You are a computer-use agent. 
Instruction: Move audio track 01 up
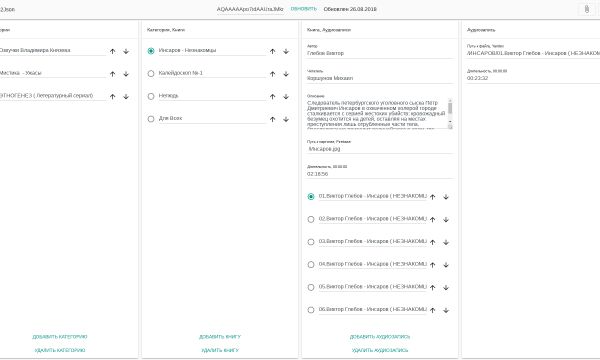click(x=432, y=197)
